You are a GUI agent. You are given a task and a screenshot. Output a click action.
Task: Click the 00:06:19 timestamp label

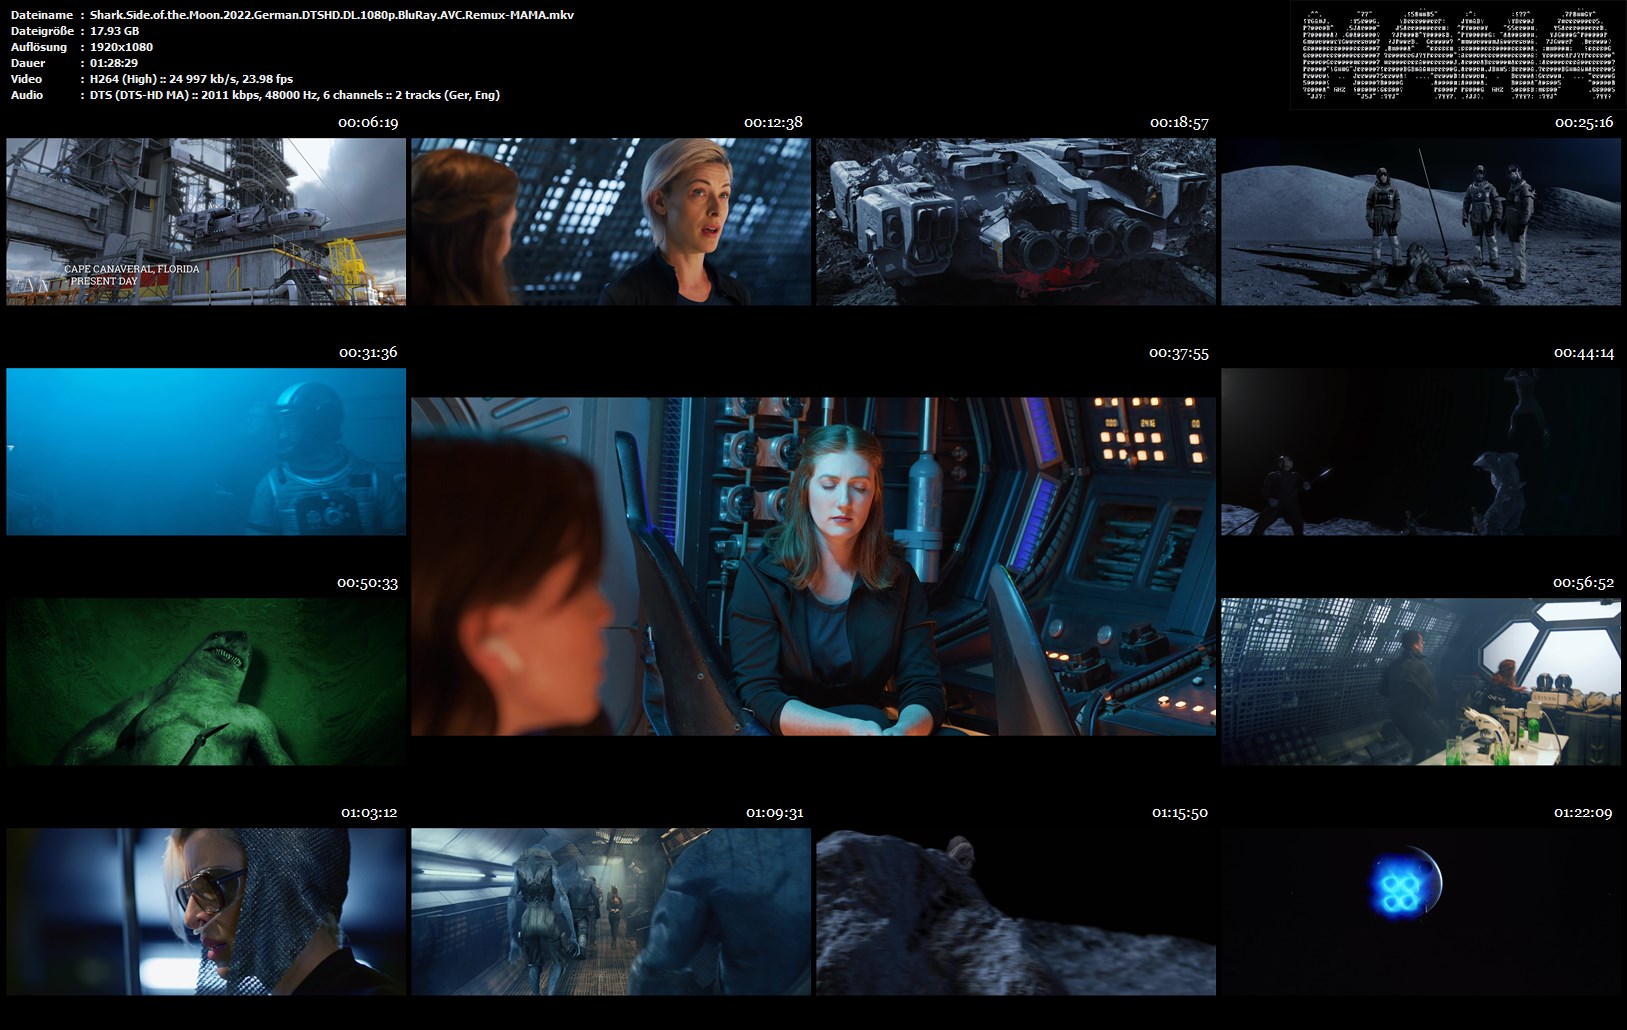point(368,123)
